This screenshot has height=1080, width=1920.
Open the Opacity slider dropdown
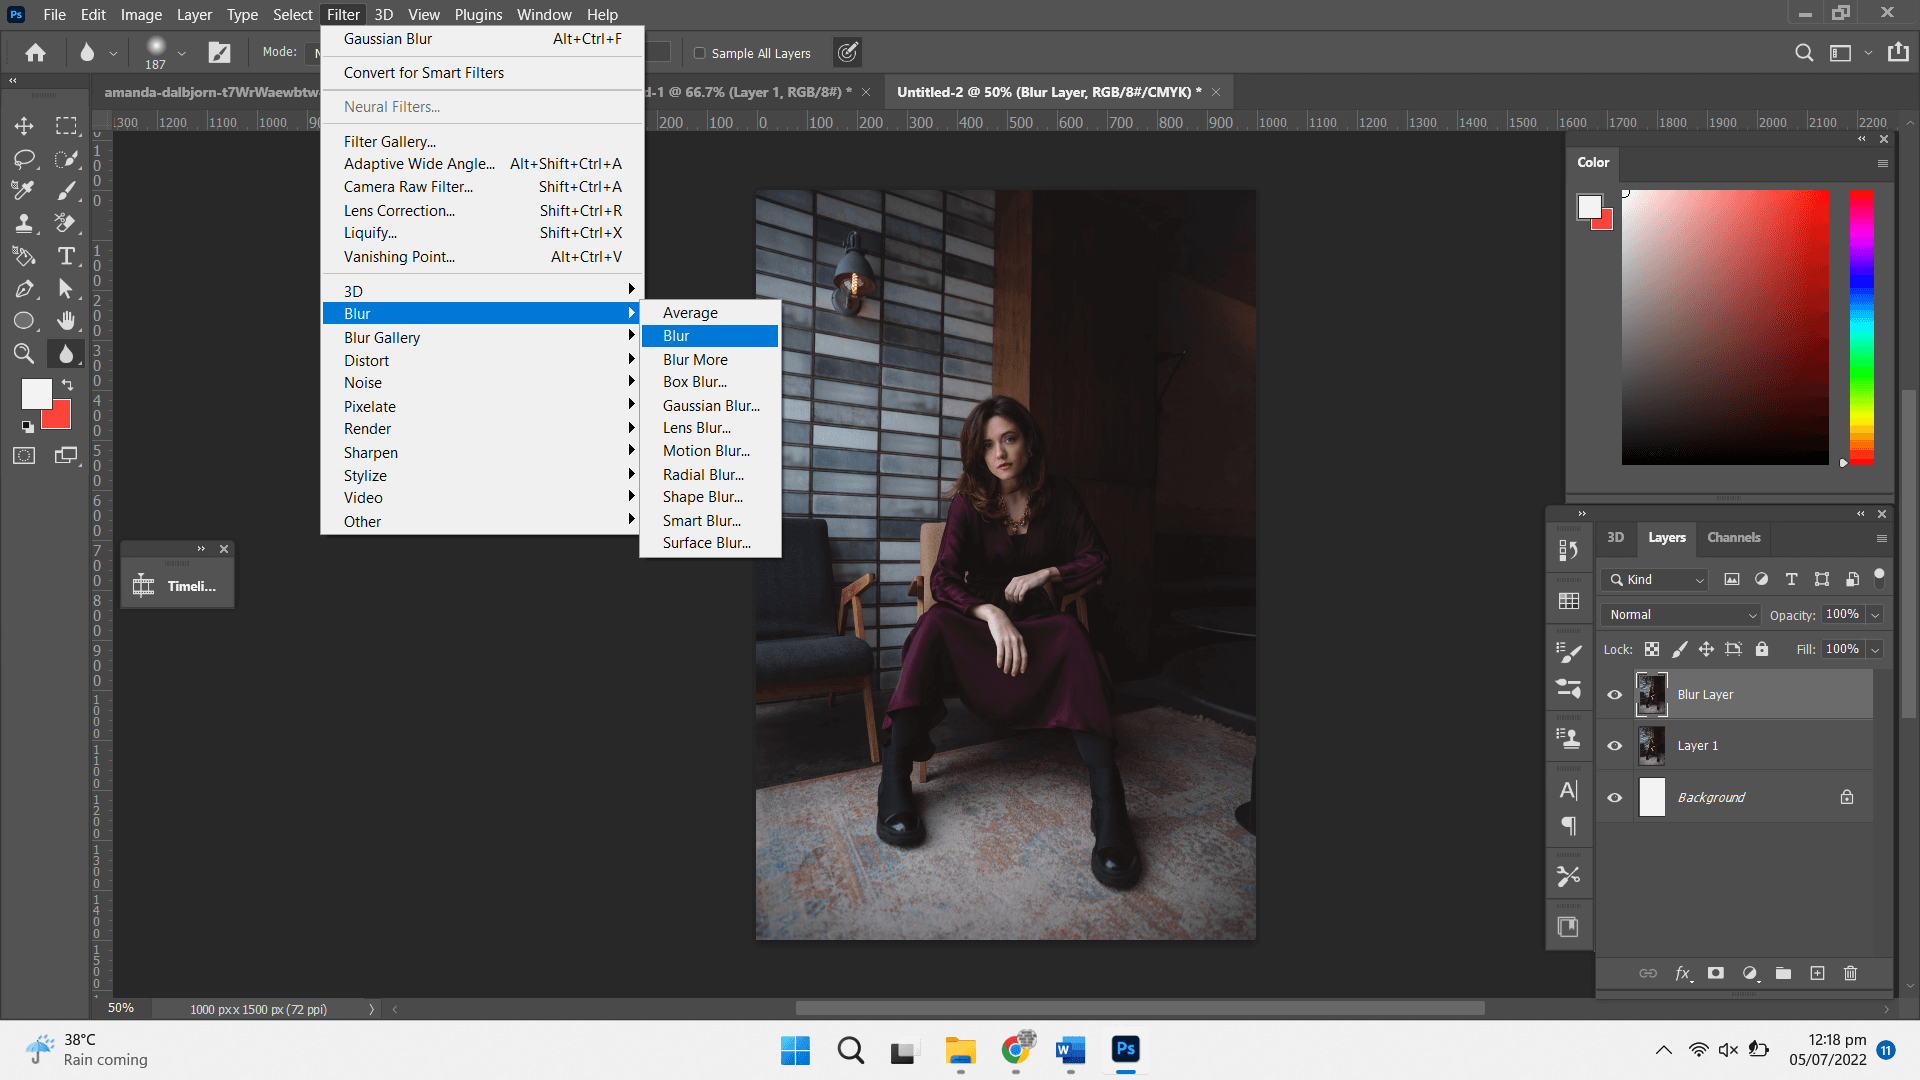[x=1875, y=615]
